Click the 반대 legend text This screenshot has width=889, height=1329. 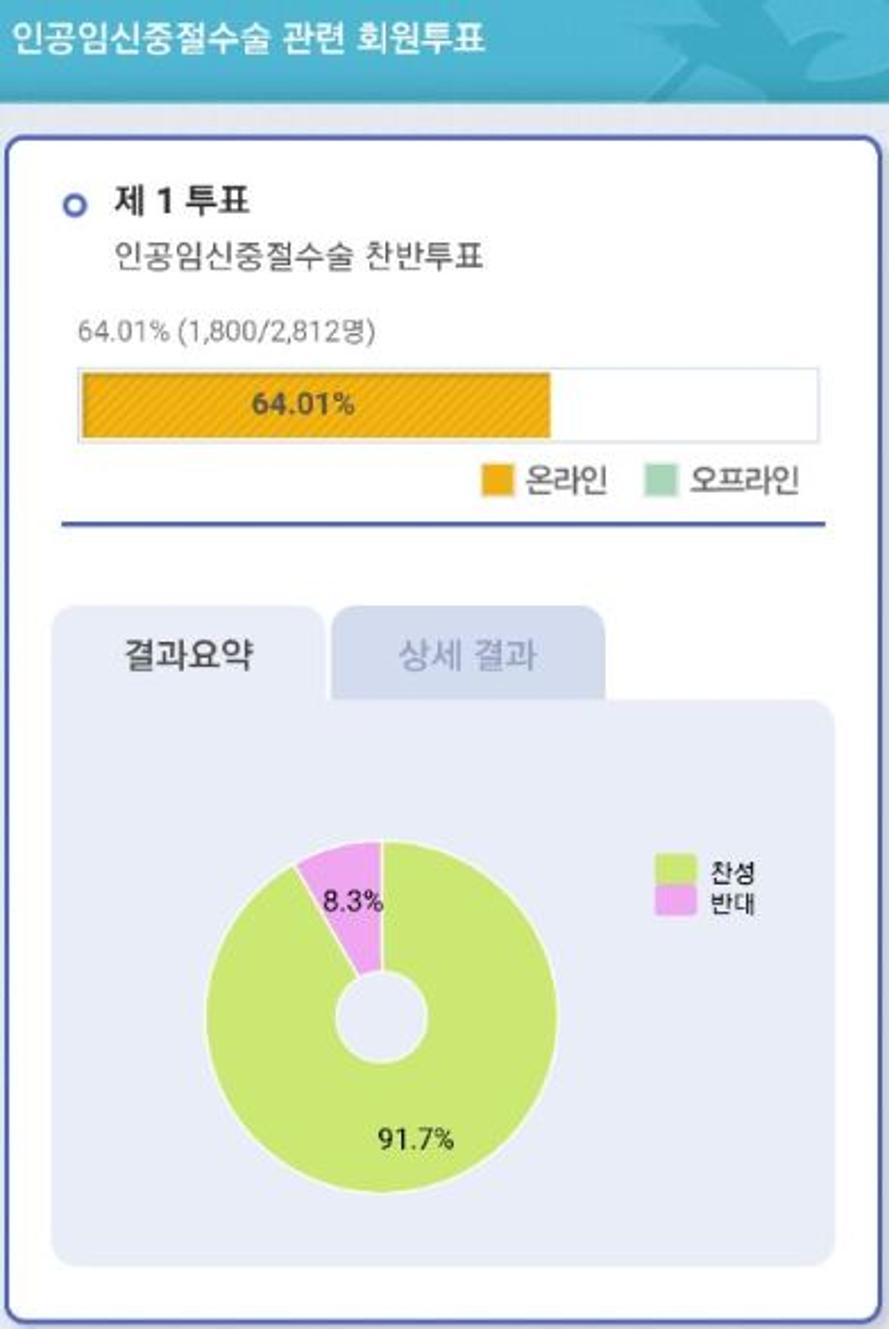tap(732, 903)
